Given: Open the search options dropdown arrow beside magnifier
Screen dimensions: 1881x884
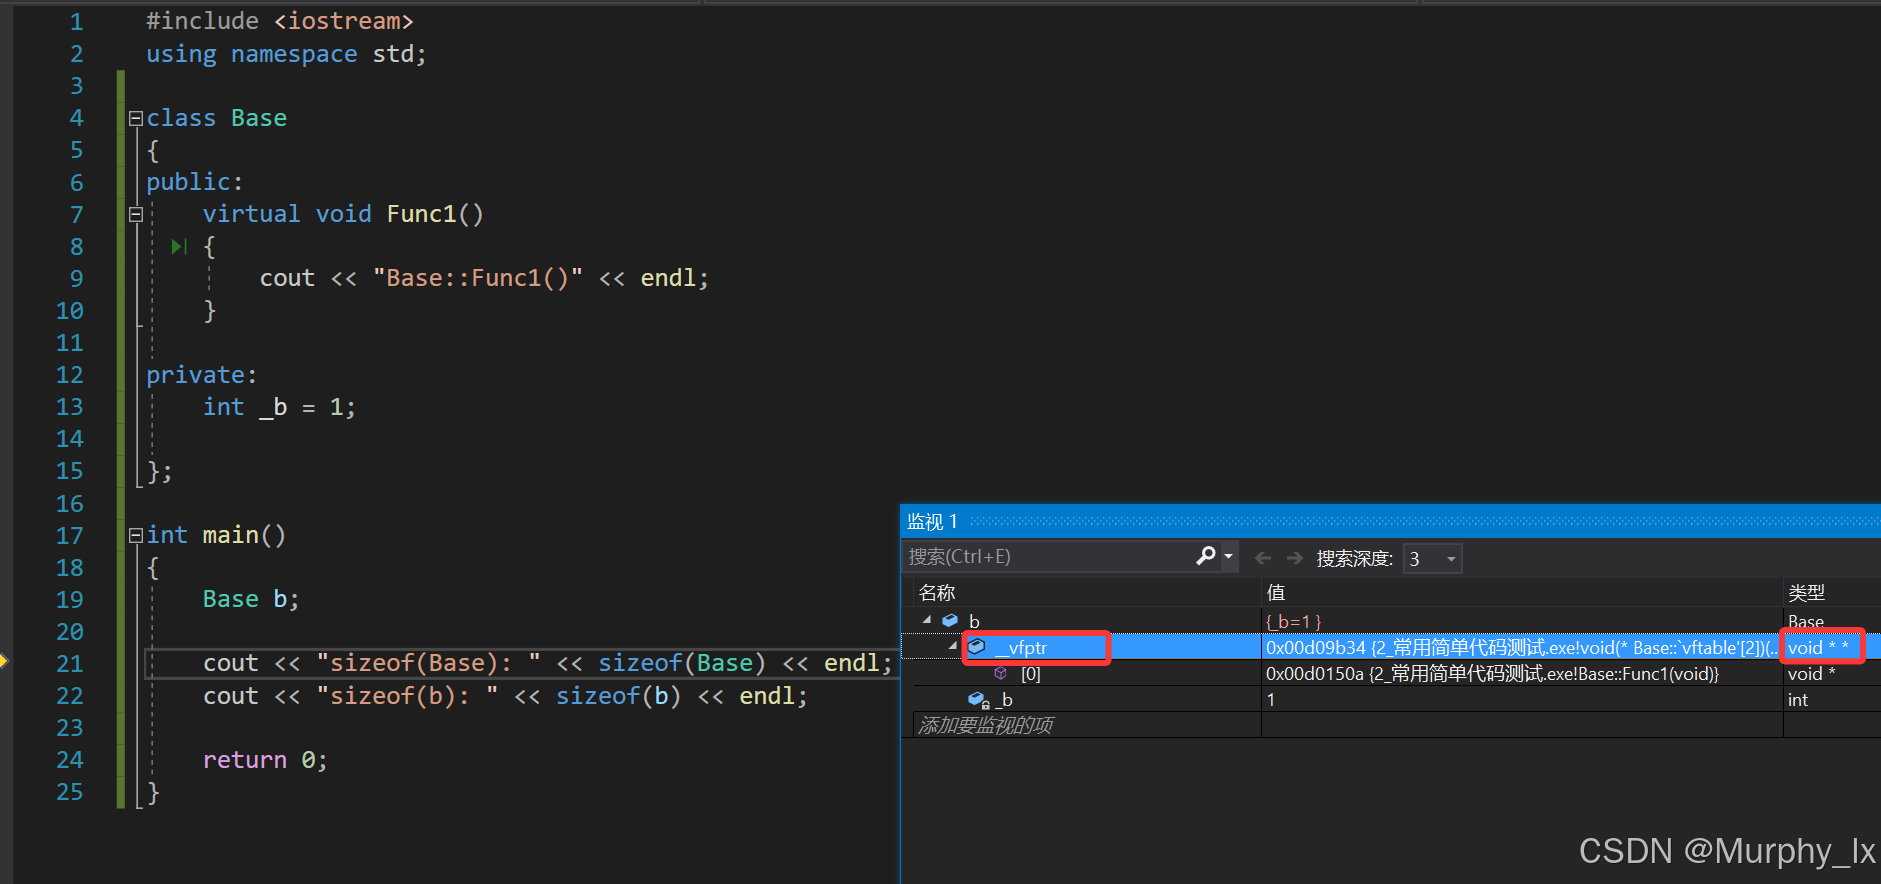Looking at the screenshot, I should pyautogui.click(x=1228, y=556).
